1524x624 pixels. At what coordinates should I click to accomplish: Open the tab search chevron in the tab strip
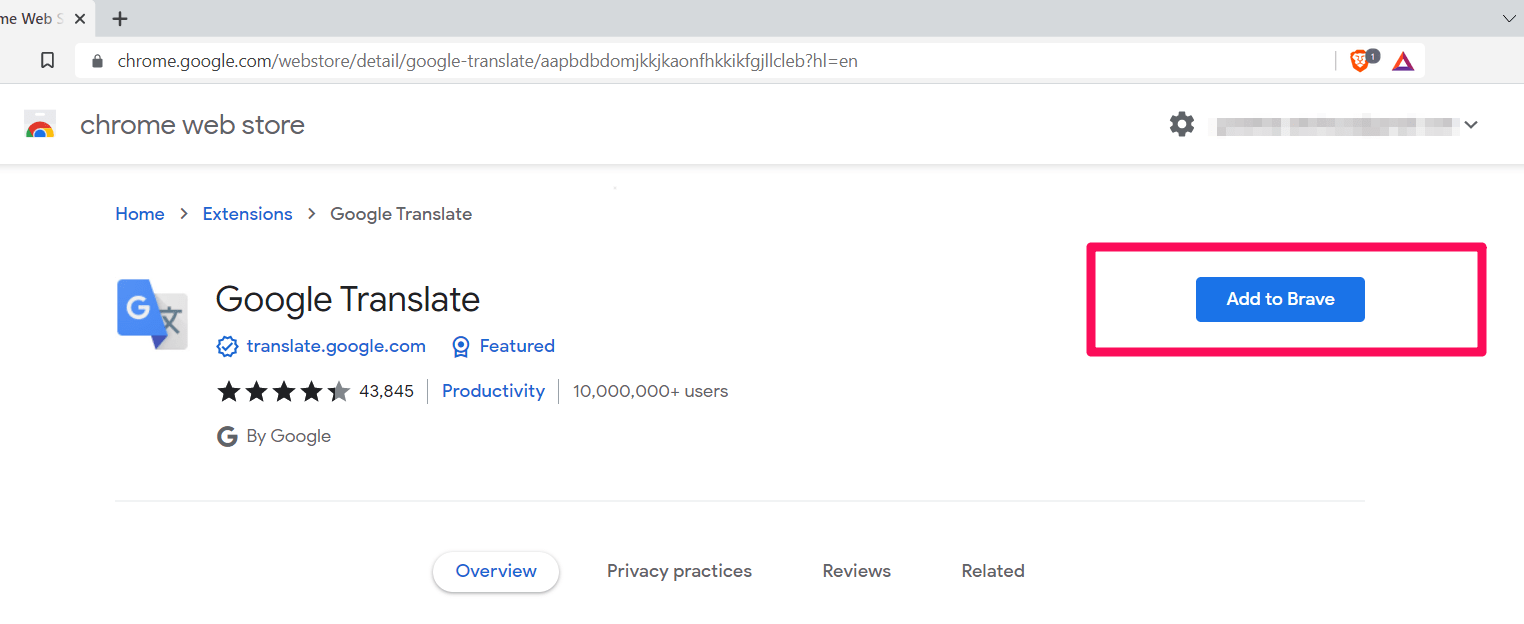pyautogui.click(x=1508, y=18)
